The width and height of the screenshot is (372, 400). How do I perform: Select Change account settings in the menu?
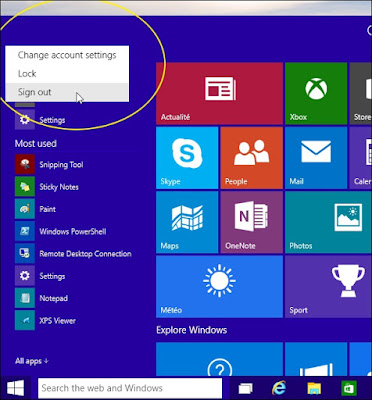[67, 55]
